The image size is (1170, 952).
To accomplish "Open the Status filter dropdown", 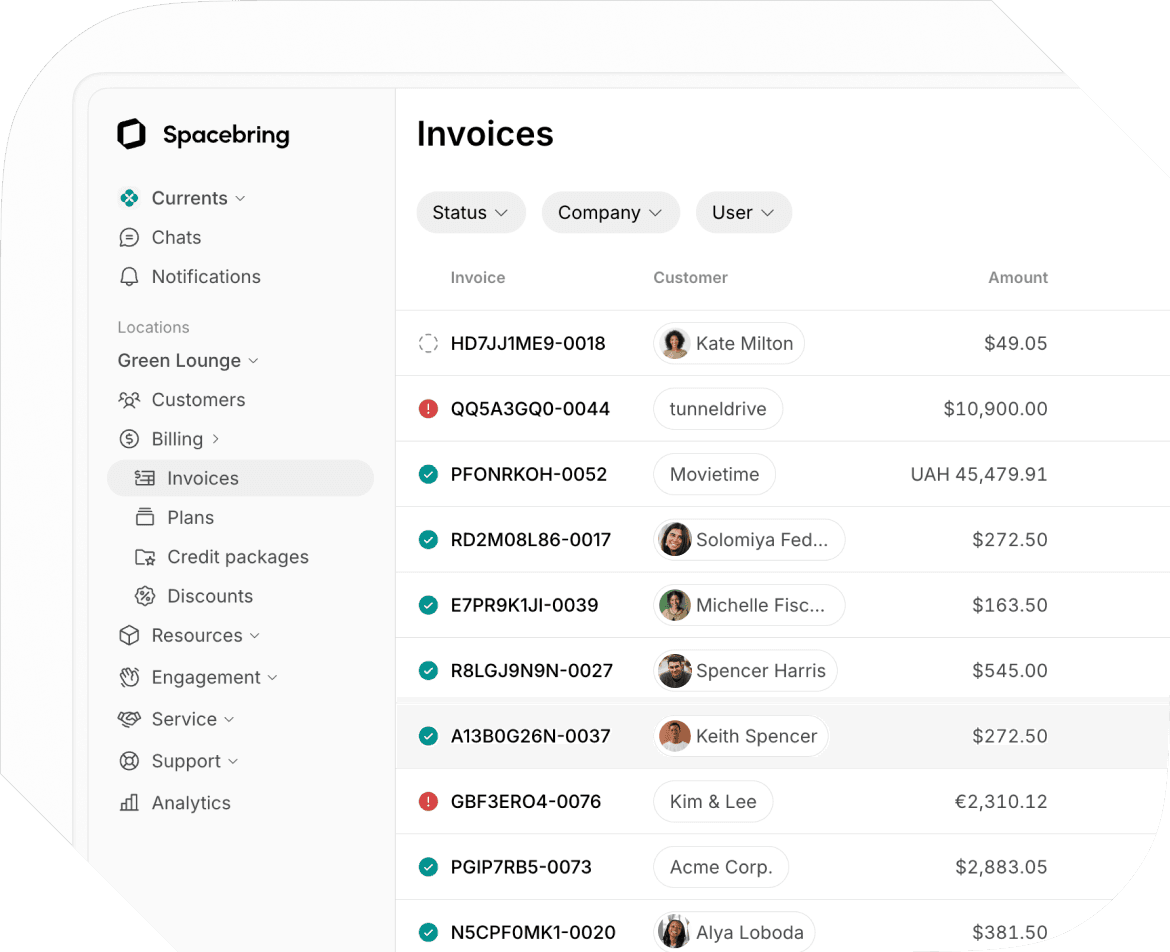I will tap(470, 213).
